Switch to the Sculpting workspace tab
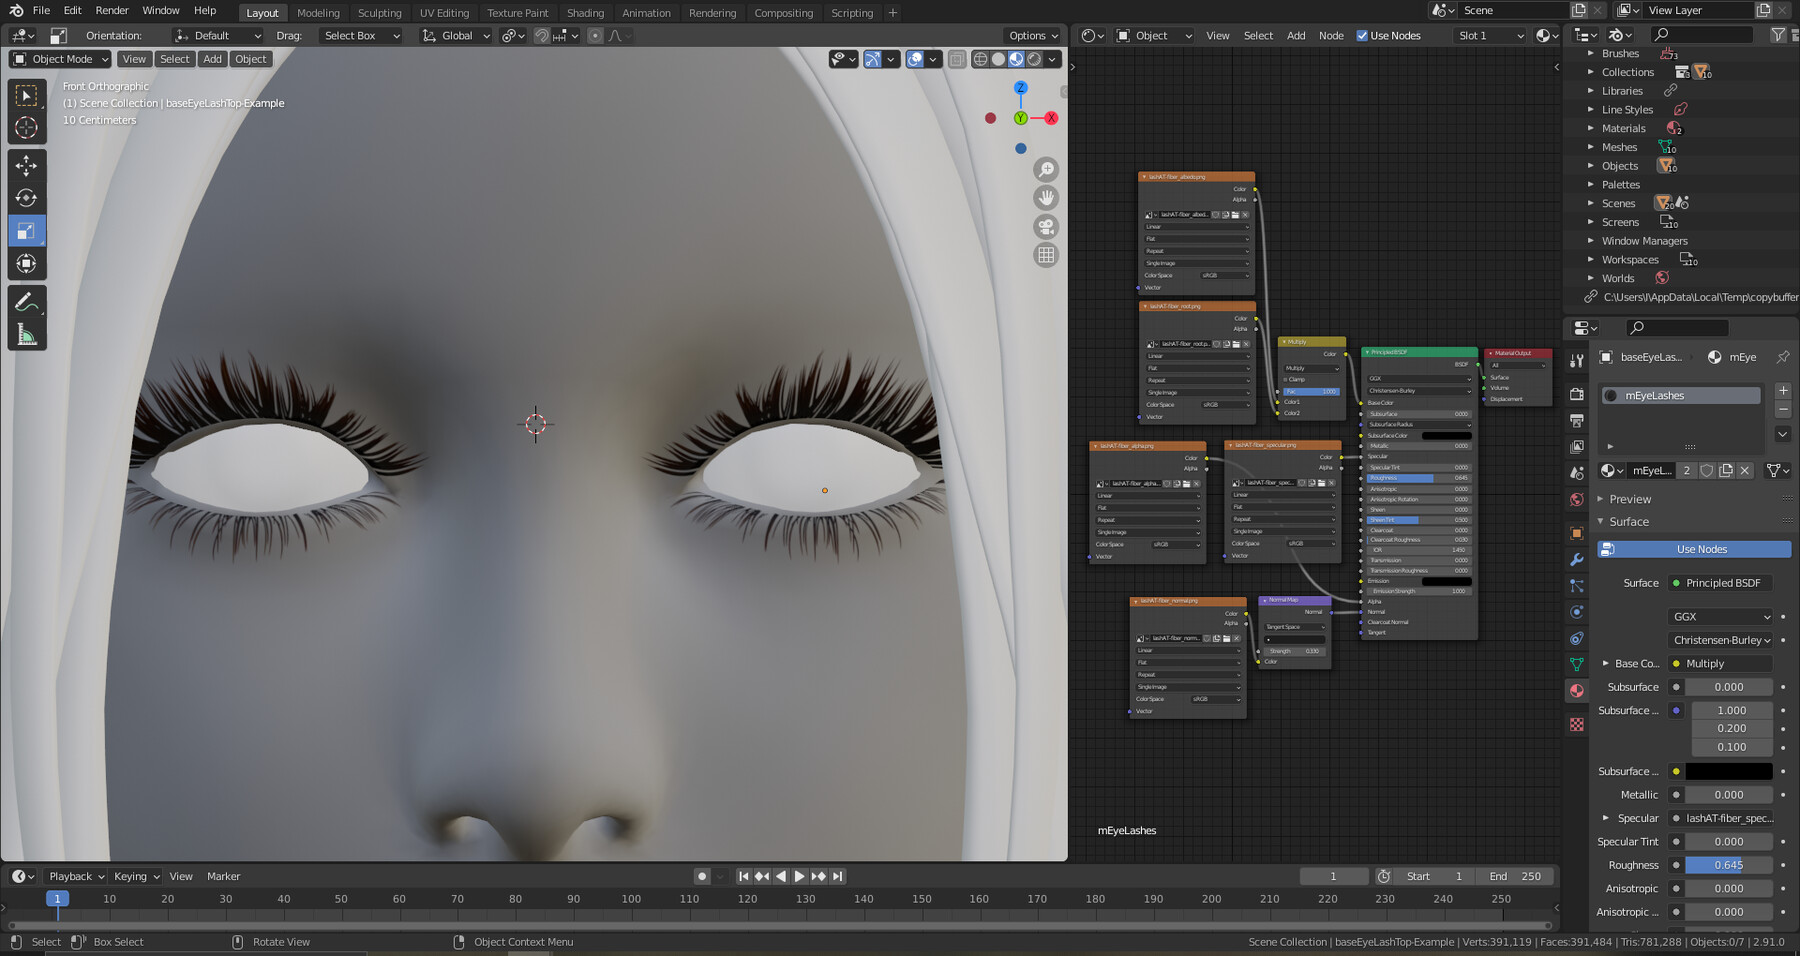Image resolution: width=1800 pixels, height=956 pixels. (x=380, y=13)
